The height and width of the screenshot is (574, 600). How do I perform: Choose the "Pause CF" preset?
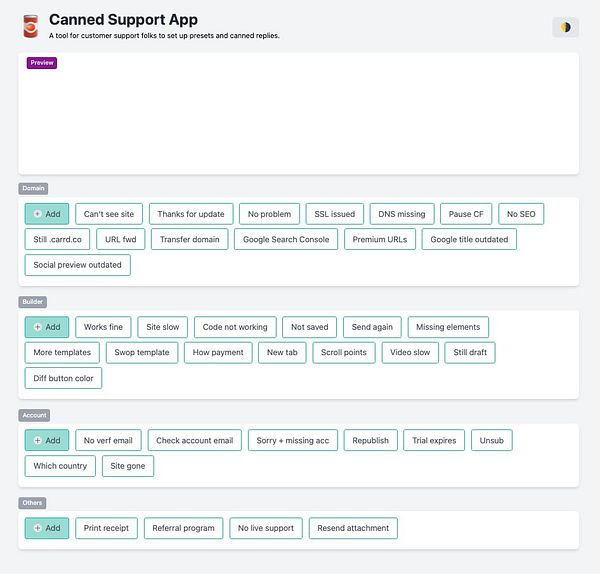(x=466, y=214)
